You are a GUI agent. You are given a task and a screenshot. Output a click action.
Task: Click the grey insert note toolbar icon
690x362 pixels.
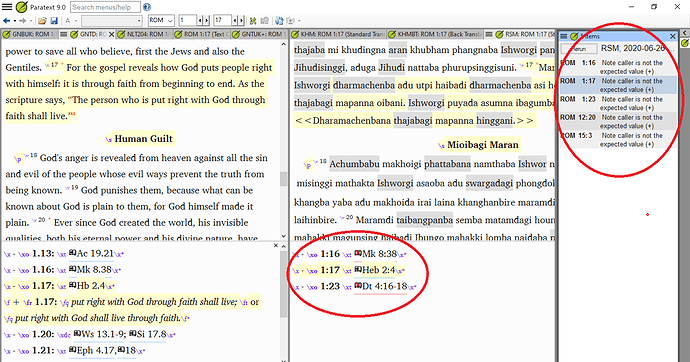[x=291, y=21]
